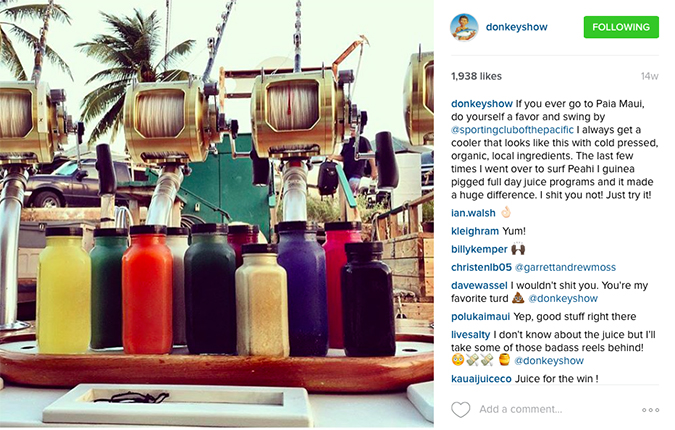
Task: Open the three-dot more options menu
Action: pyautogui.click(x=650, y=410)
